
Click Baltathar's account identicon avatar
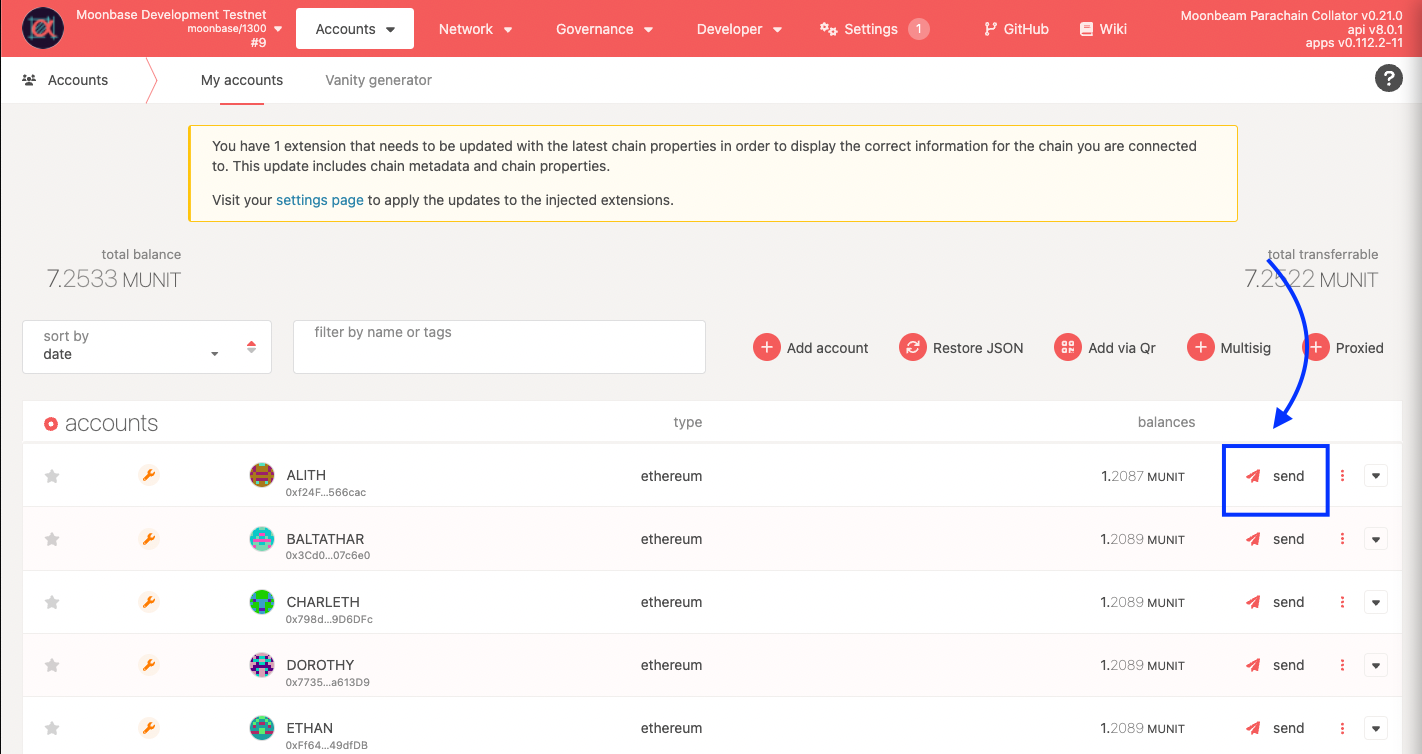pos(261,538)
